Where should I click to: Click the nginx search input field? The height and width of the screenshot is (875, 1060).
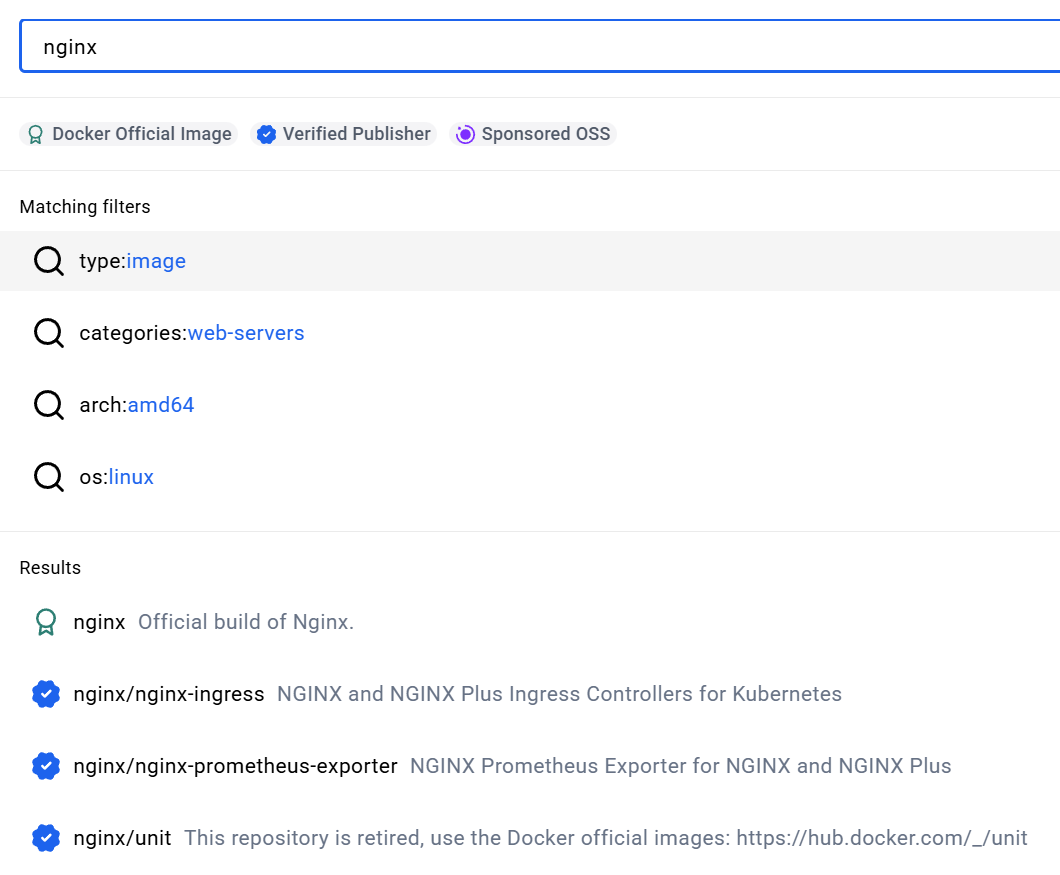tap(541, 46)
